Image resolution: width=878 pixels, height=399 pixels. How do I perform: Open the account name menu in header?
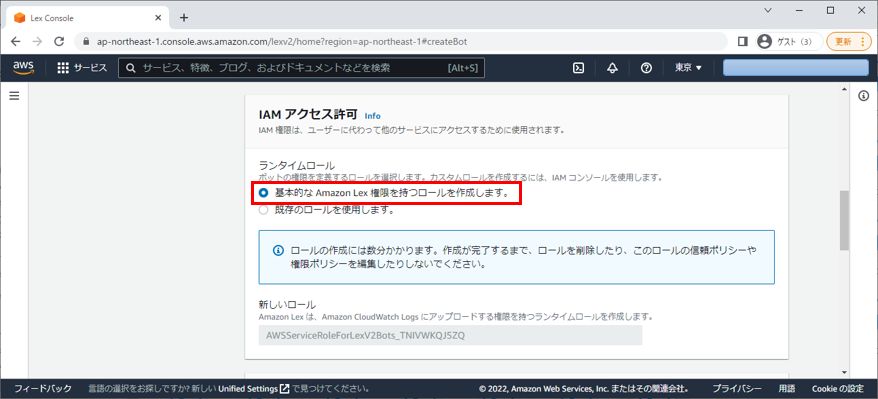[796, 68]
